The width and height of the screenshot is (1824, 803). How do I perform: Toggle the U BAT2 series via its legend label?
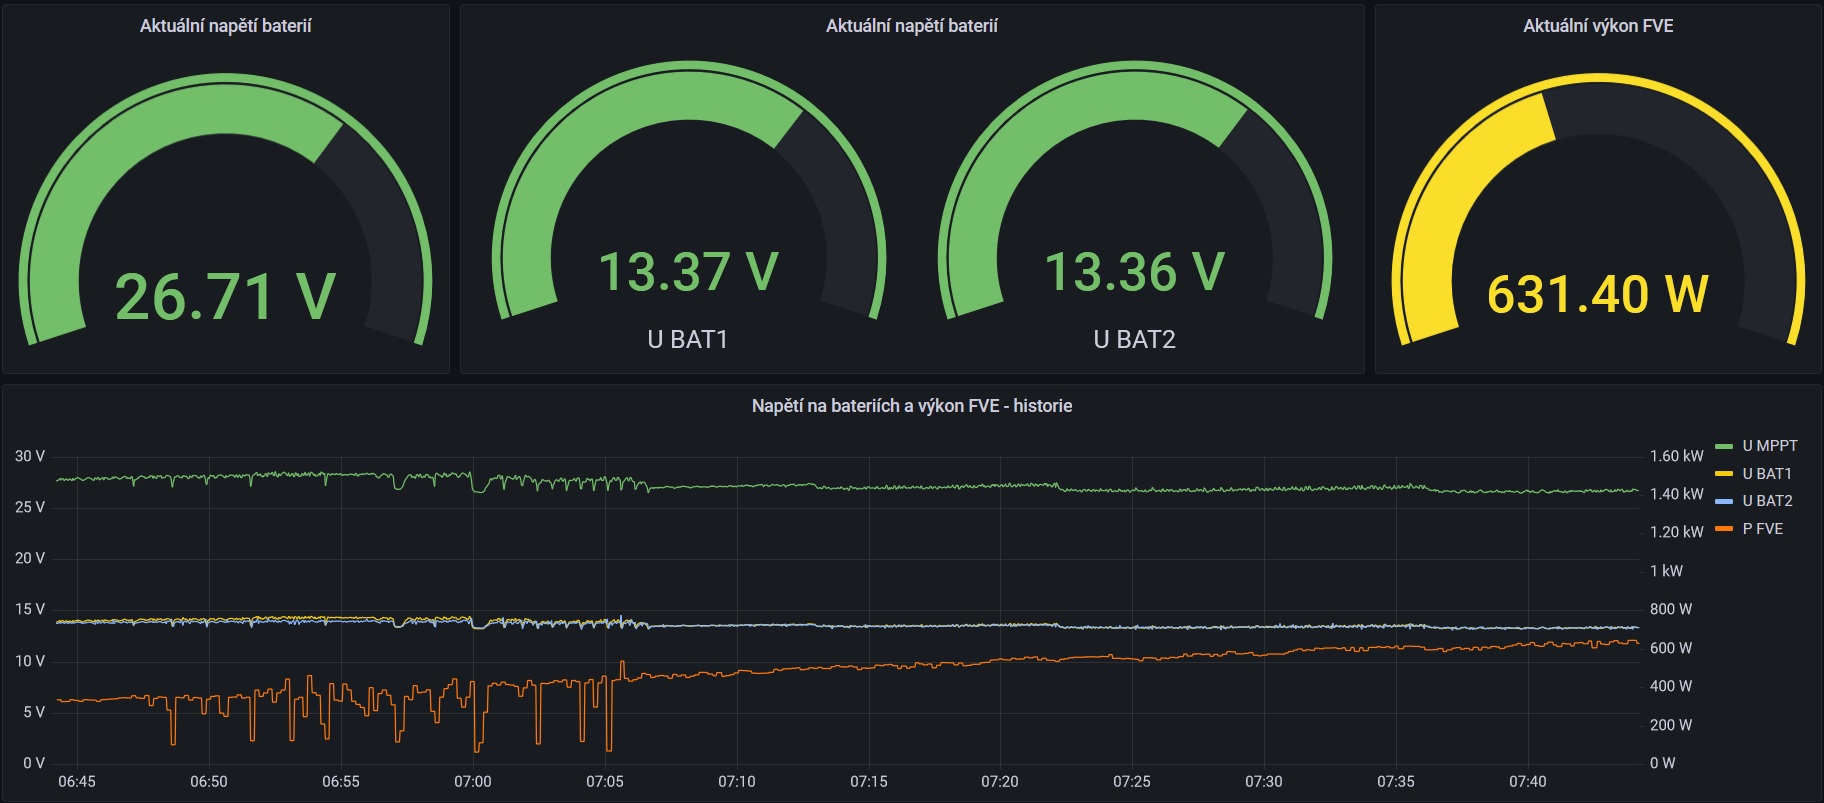click(1767, 501)
